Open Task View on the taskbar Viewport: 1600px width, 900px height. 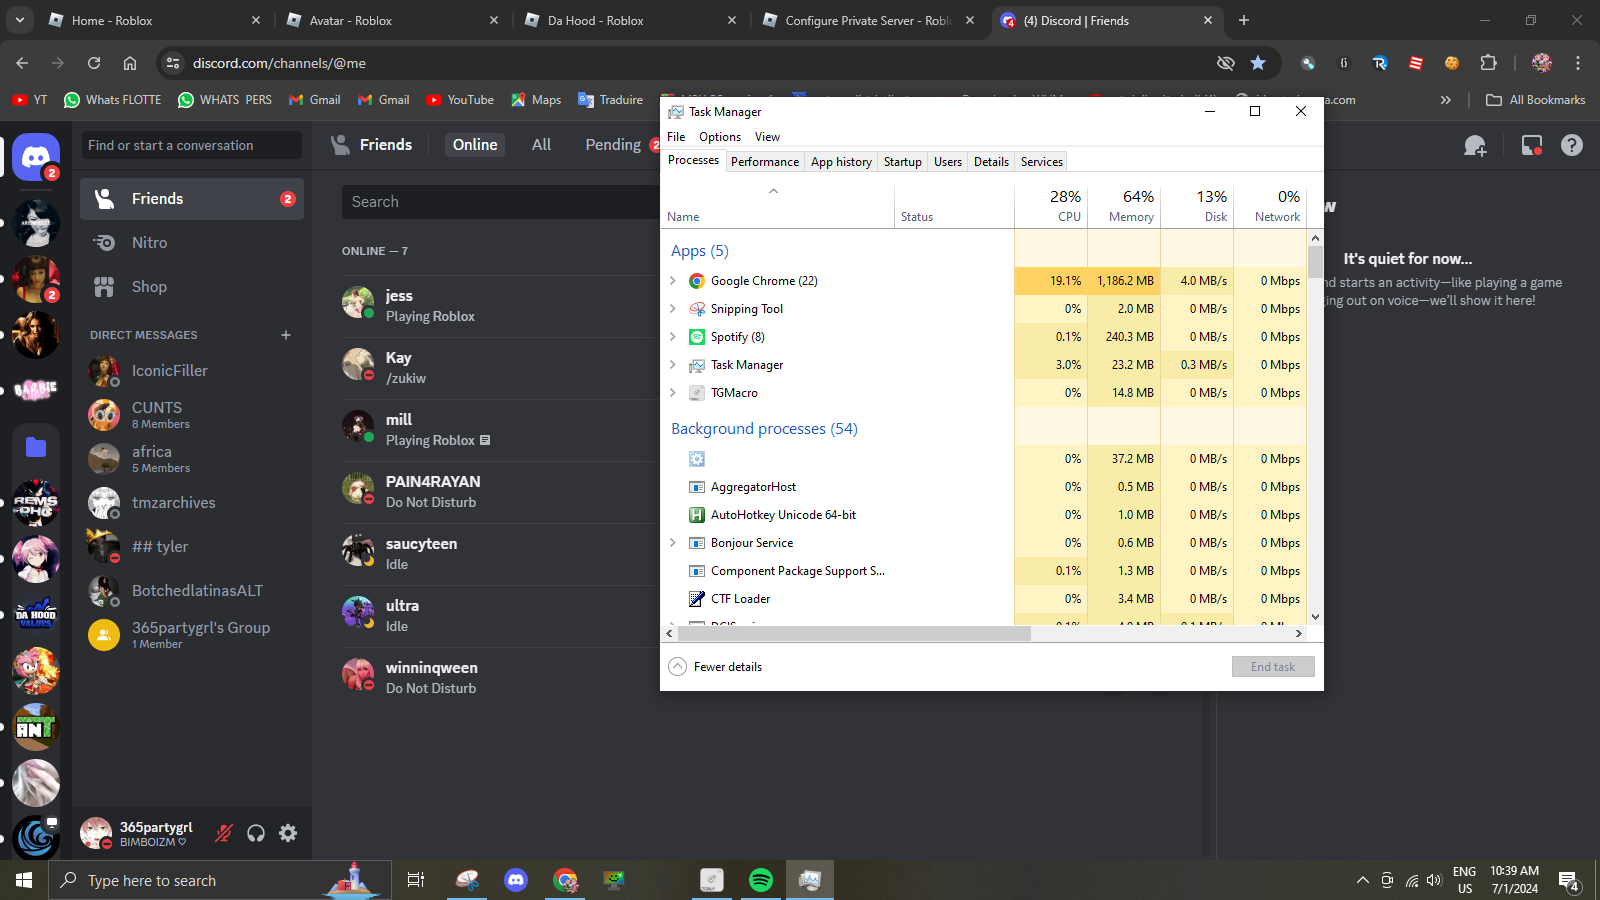[416, 880]
